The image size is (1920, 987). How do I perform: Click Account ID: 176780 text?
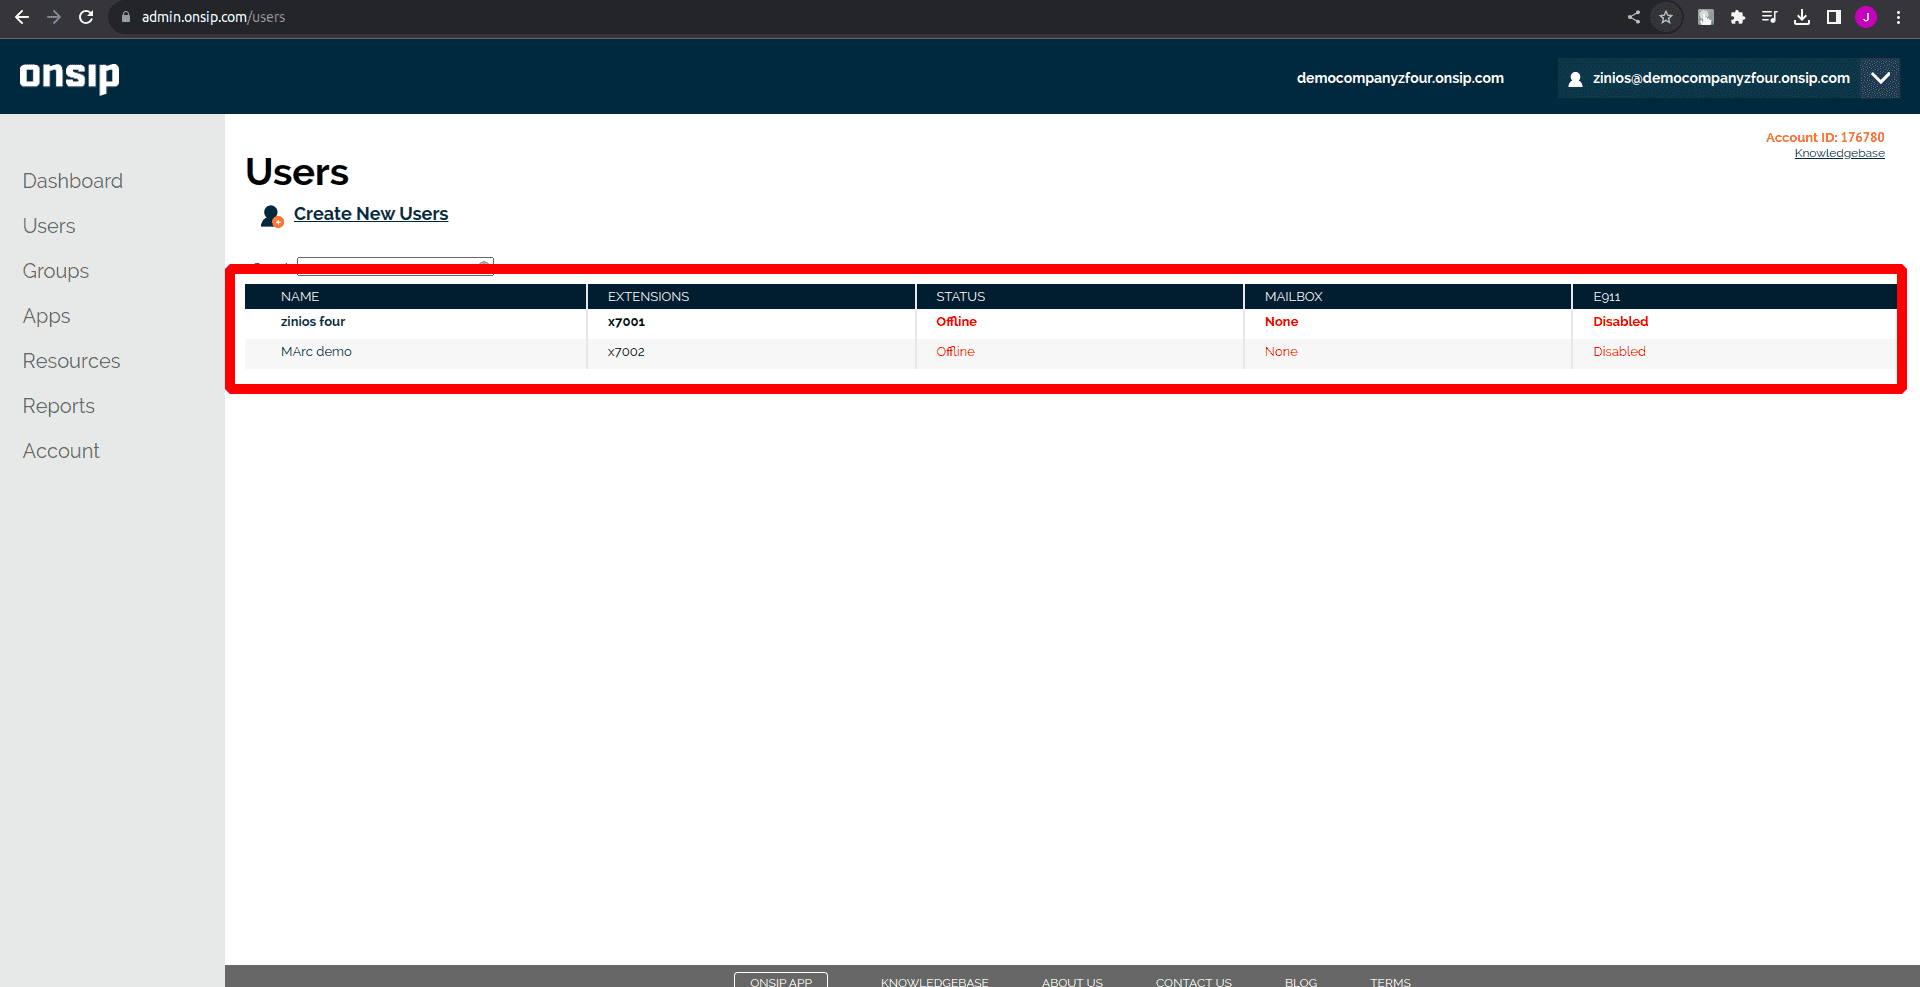[x=1825, y=137]
